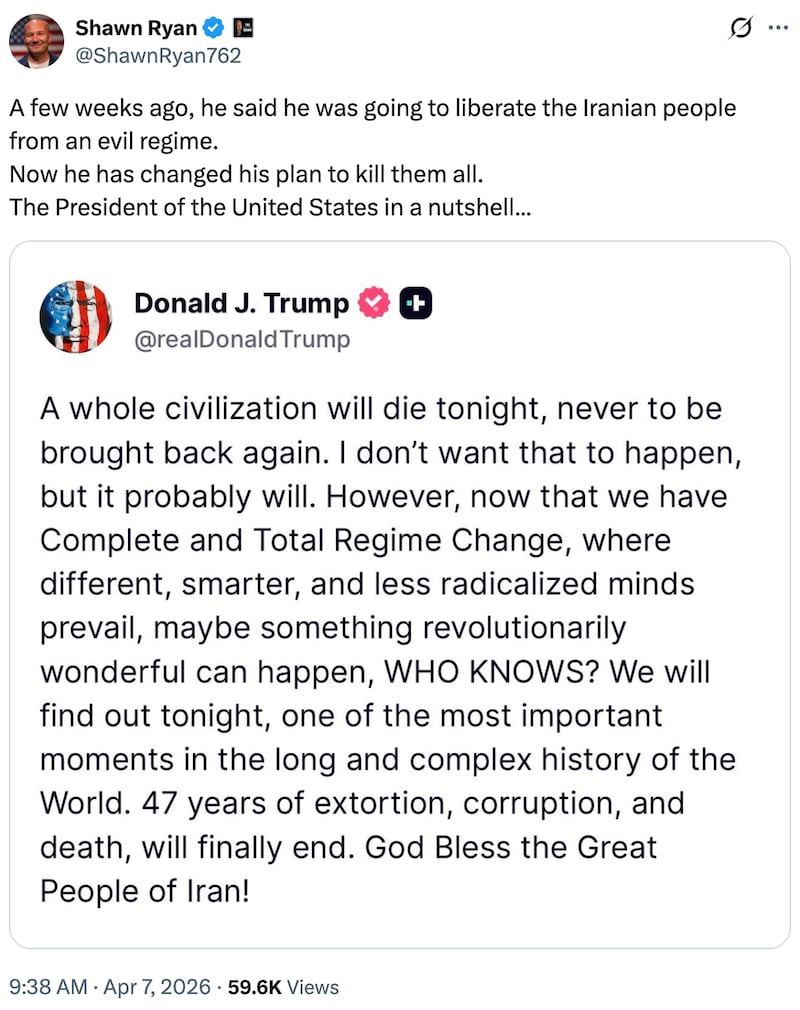Click Shawn Ryan's blue verified checkmark
The height and width of the screenshot is (1010, 800).
pyautogui.click(x=213, y=29)
